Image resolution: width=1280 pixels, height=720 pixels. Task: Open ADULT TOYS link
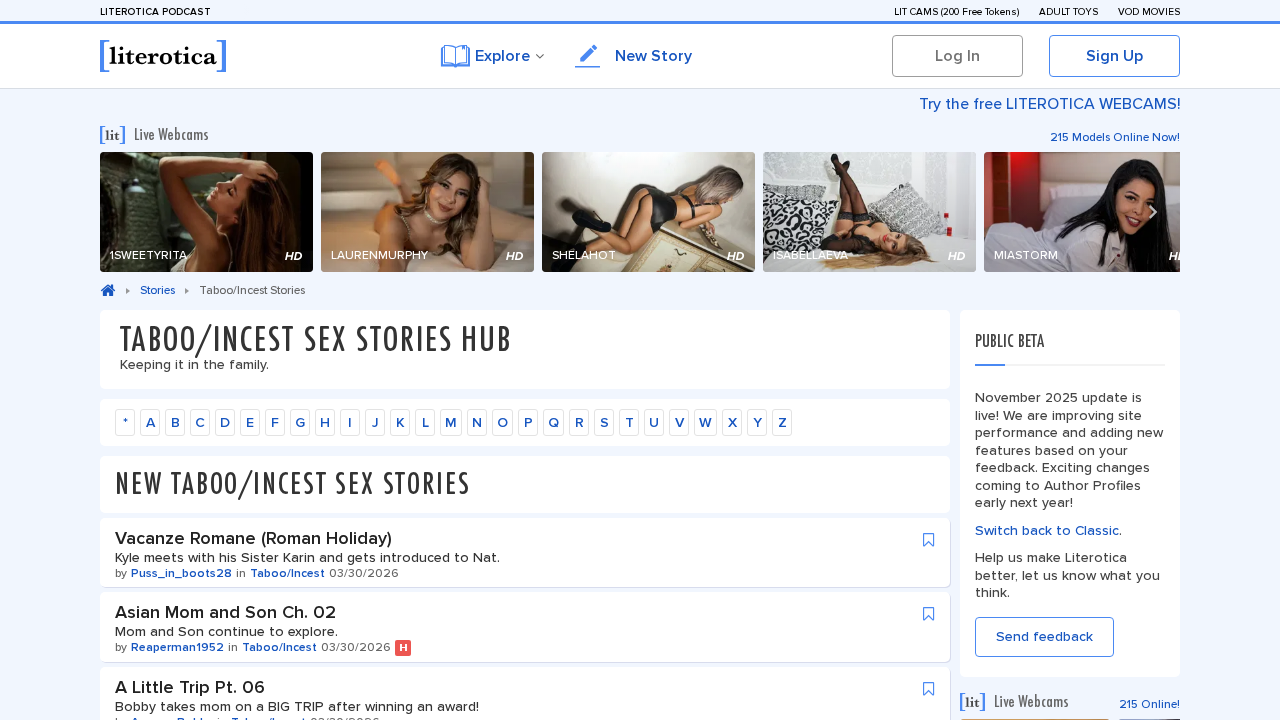(x=1068, y=12)
